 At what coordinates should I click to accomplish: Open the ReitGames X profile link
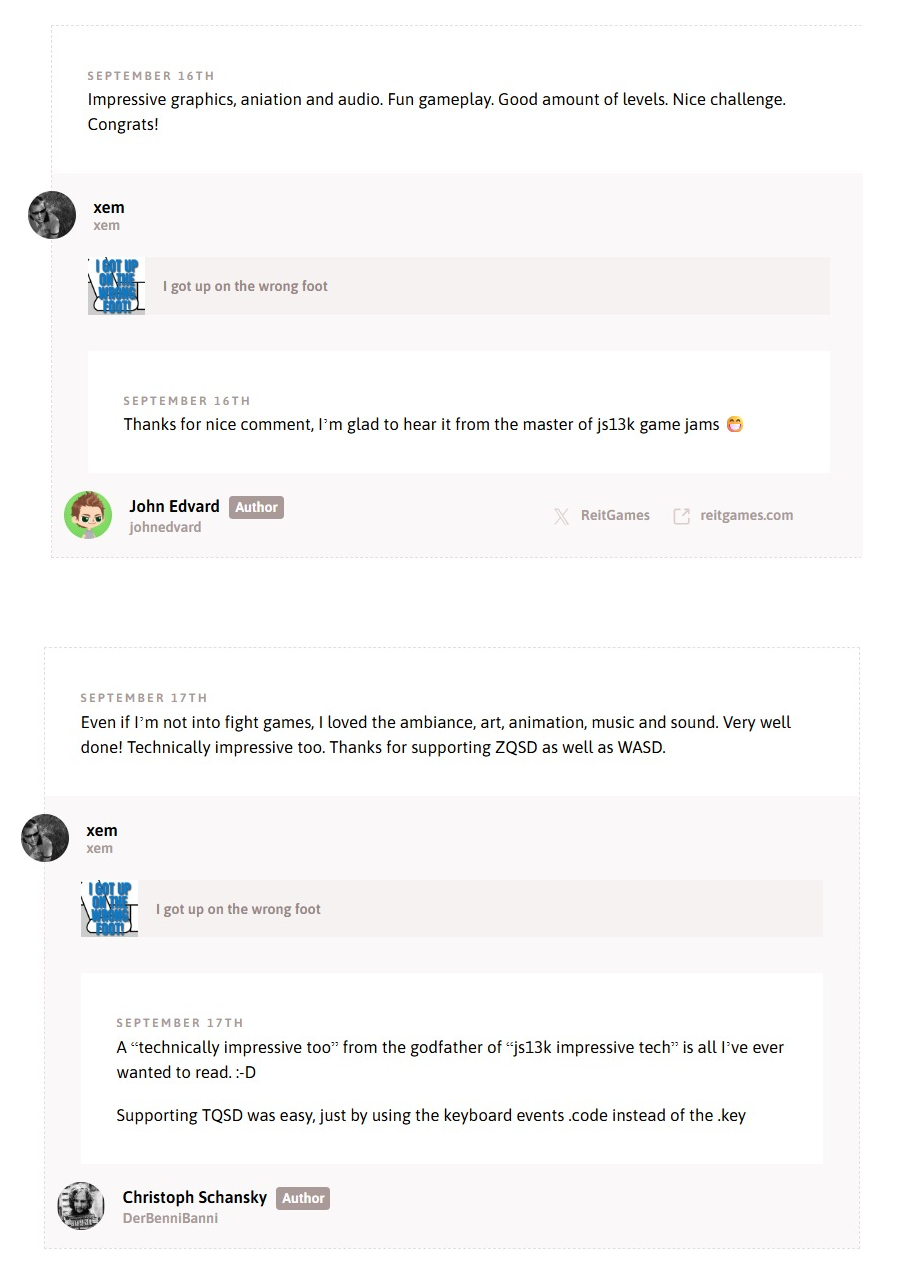pyautogui.click(x=615, y=516)
